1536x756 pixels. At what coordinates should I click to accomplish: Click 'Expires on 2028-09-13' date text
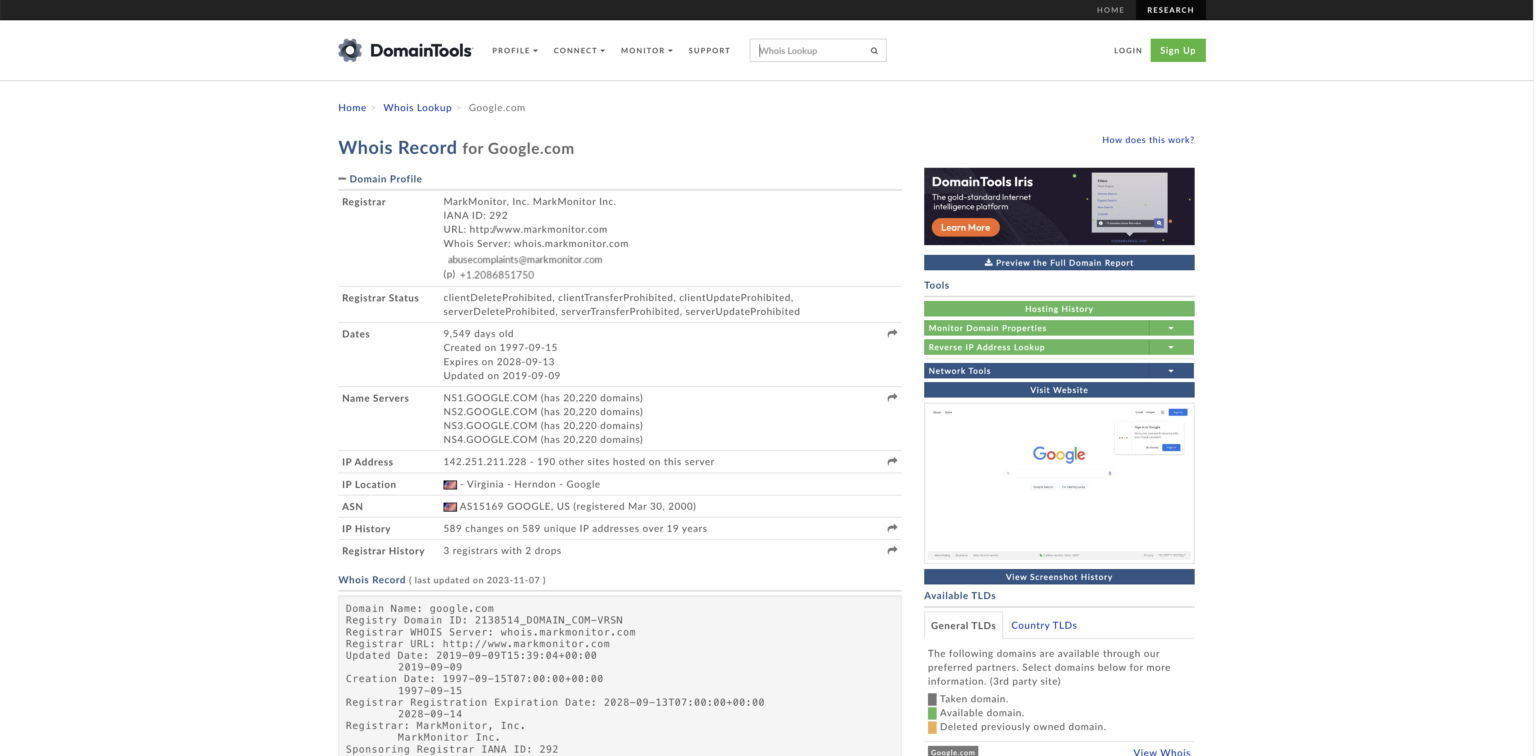coord(499,362)
